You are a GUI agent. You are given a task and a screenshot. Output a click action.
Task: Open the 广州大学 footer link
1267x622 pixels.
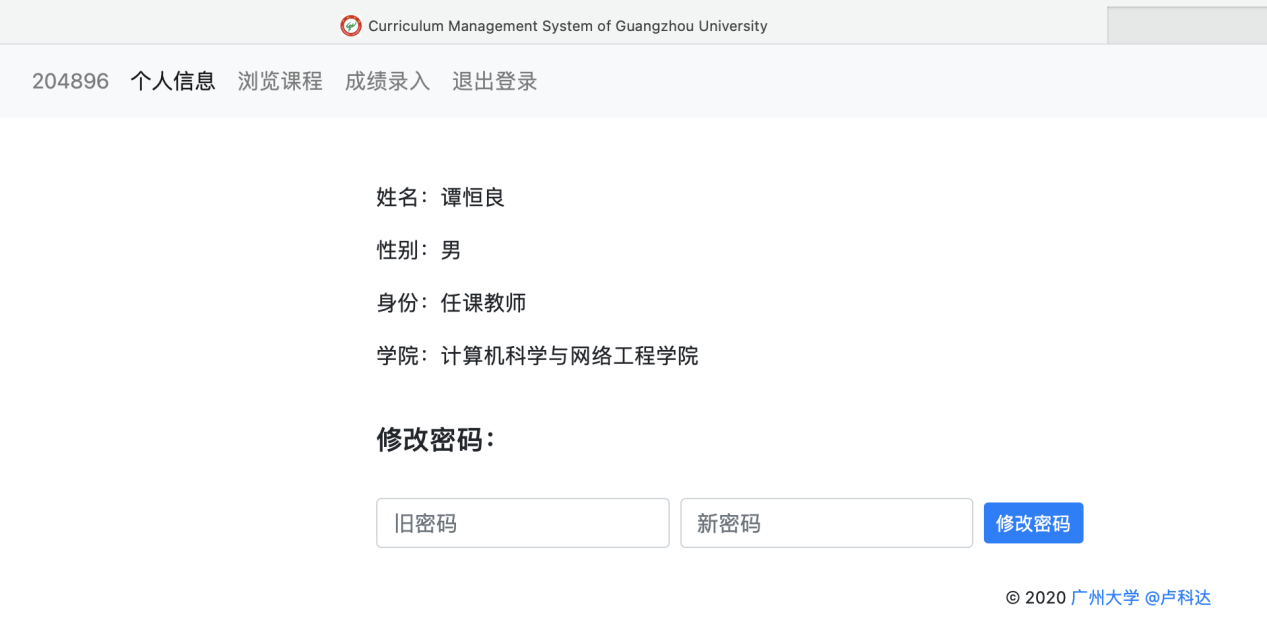tap(1105, 597)
